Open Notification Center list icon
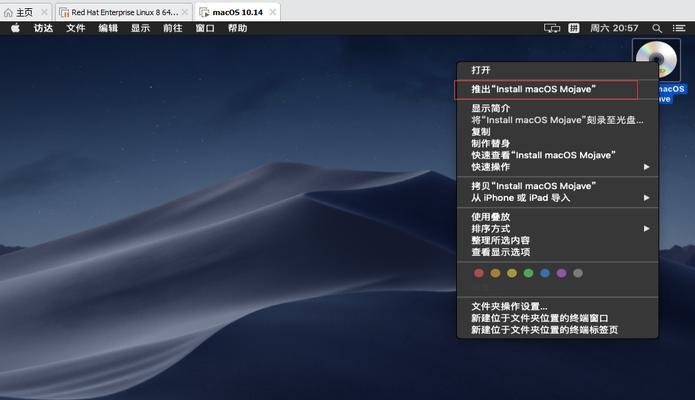 (679, 28)
